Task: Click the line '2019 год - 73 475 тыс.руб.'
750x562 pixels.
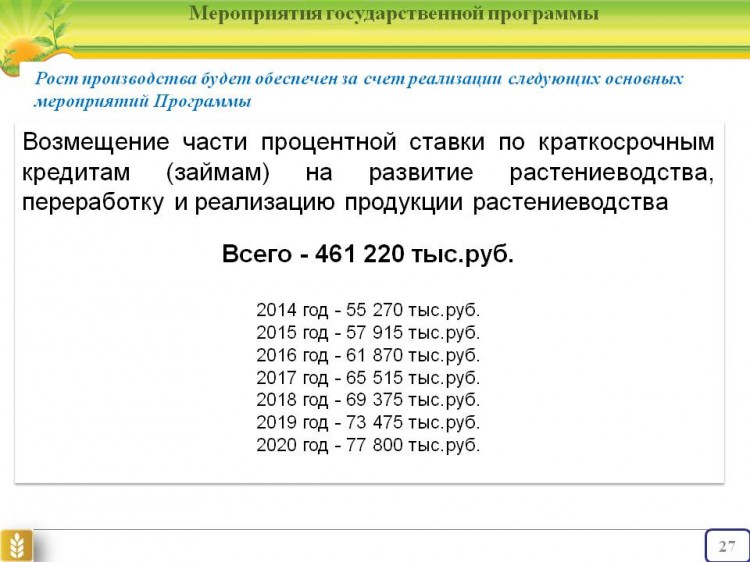Action: click(367, 422)
